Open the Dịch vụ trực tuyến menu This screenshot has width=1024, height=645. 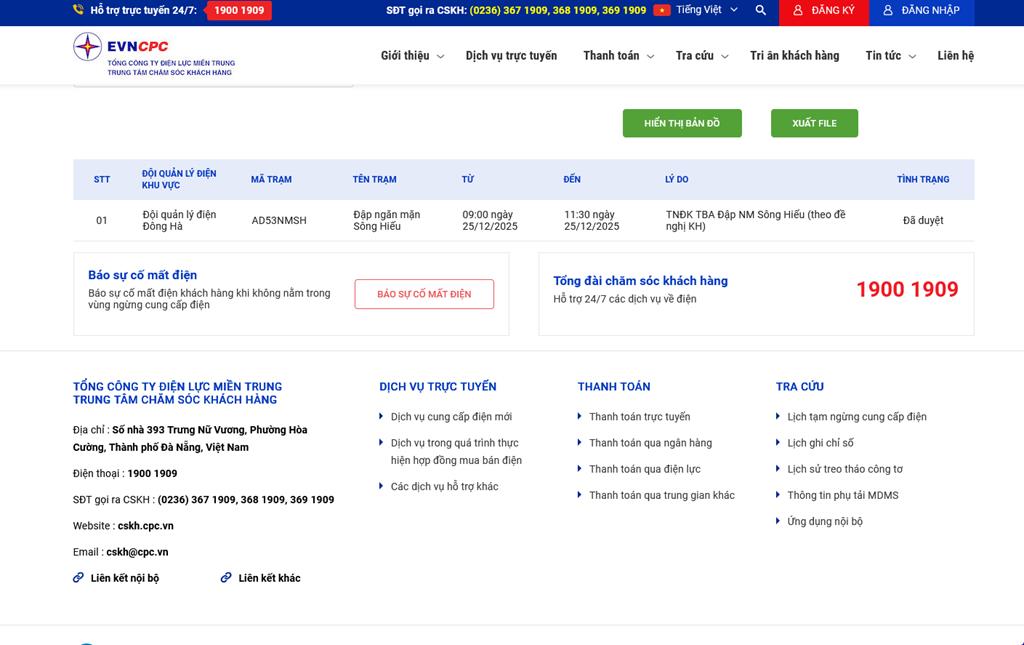click(x=511, y=56)
